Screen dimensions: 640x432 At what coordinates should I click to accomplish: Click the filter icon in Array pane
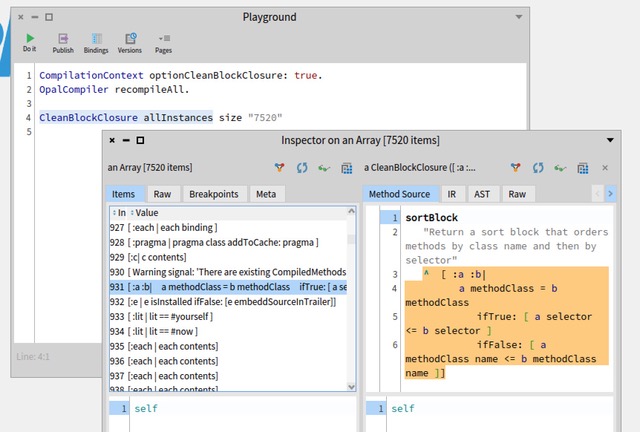280,168
